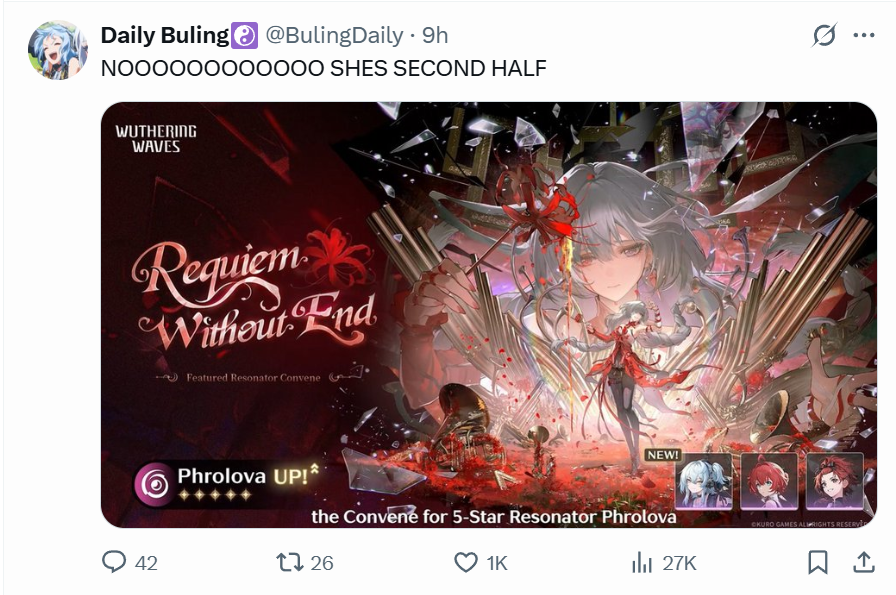Click the rightmost spiky-haired character portrait
This screenshot has height=595, width=896.
(x=834, y=481)
